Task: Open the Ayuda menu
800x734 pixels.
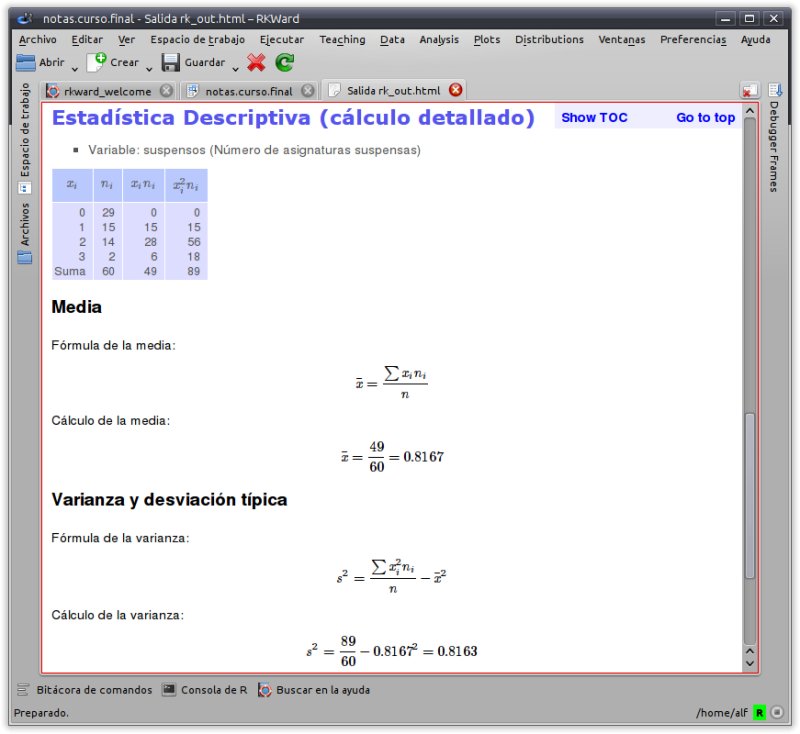Action: (x=756, y=40)
